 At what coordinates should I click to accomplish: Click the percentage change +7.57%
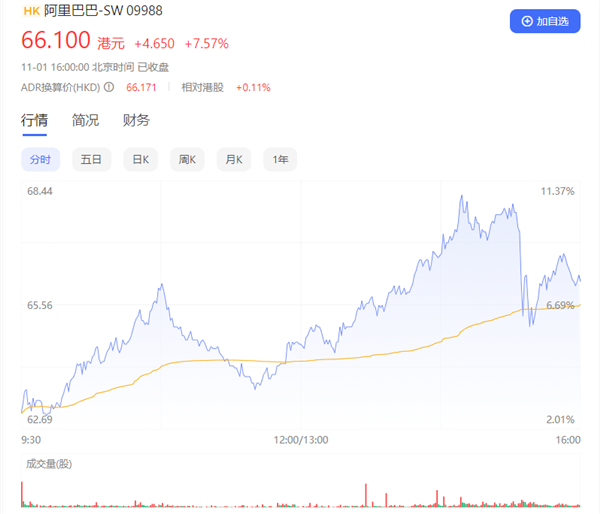(207, 44)
